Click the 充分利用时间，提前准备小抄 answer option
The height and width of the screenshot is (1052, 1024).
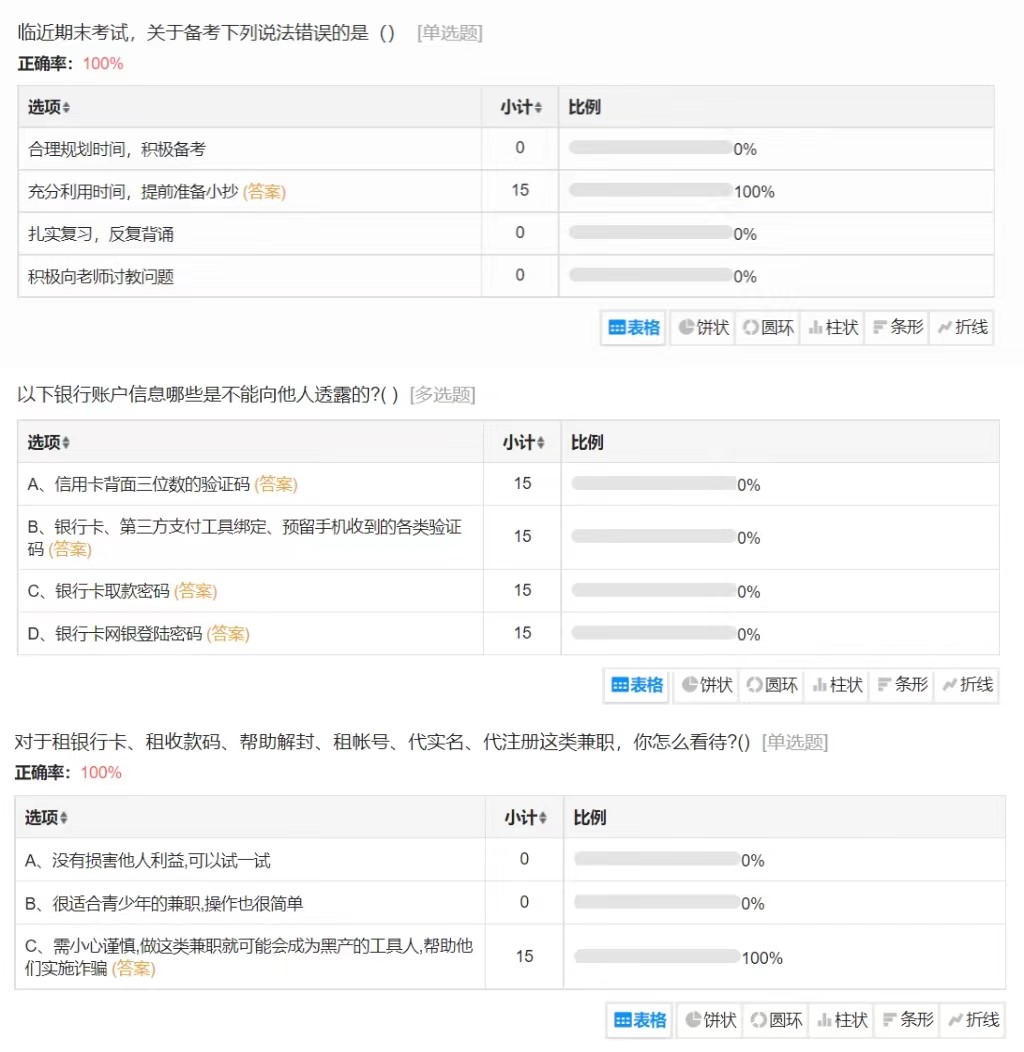pyautogui.click(x=133, y=191)
